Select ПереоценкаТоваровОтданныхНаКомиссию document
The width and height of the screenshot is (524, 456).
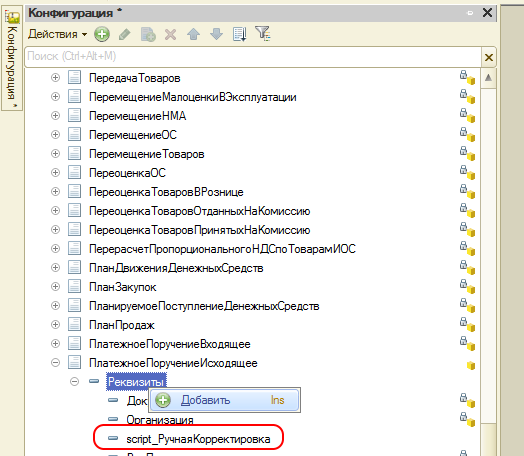pyautogui.click(x=200, y=211)
